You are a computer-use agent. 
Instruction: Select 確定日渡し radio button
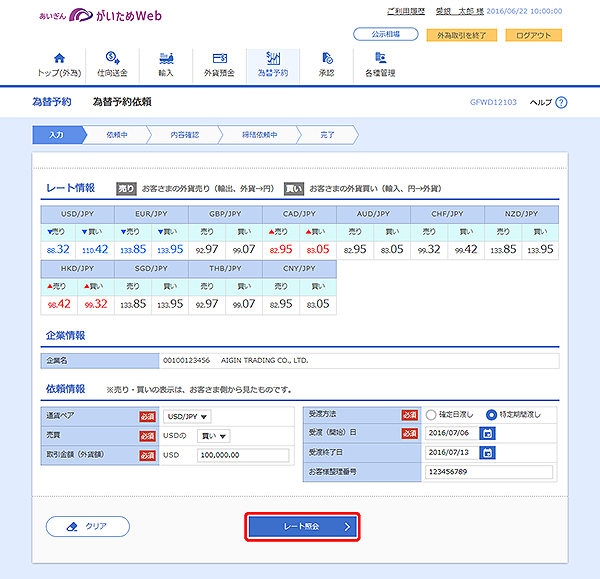point(431,415)
